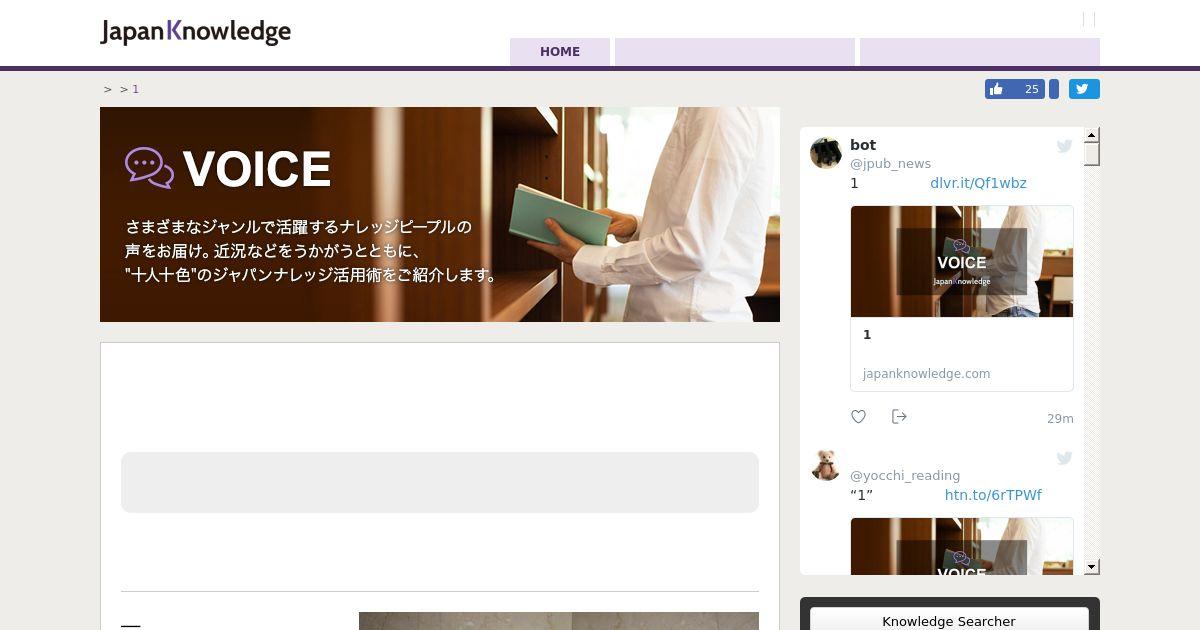Share via the blue Twitter bird button
The height and width of the screenshot is (630, 1200).
tap(1084, 89)
